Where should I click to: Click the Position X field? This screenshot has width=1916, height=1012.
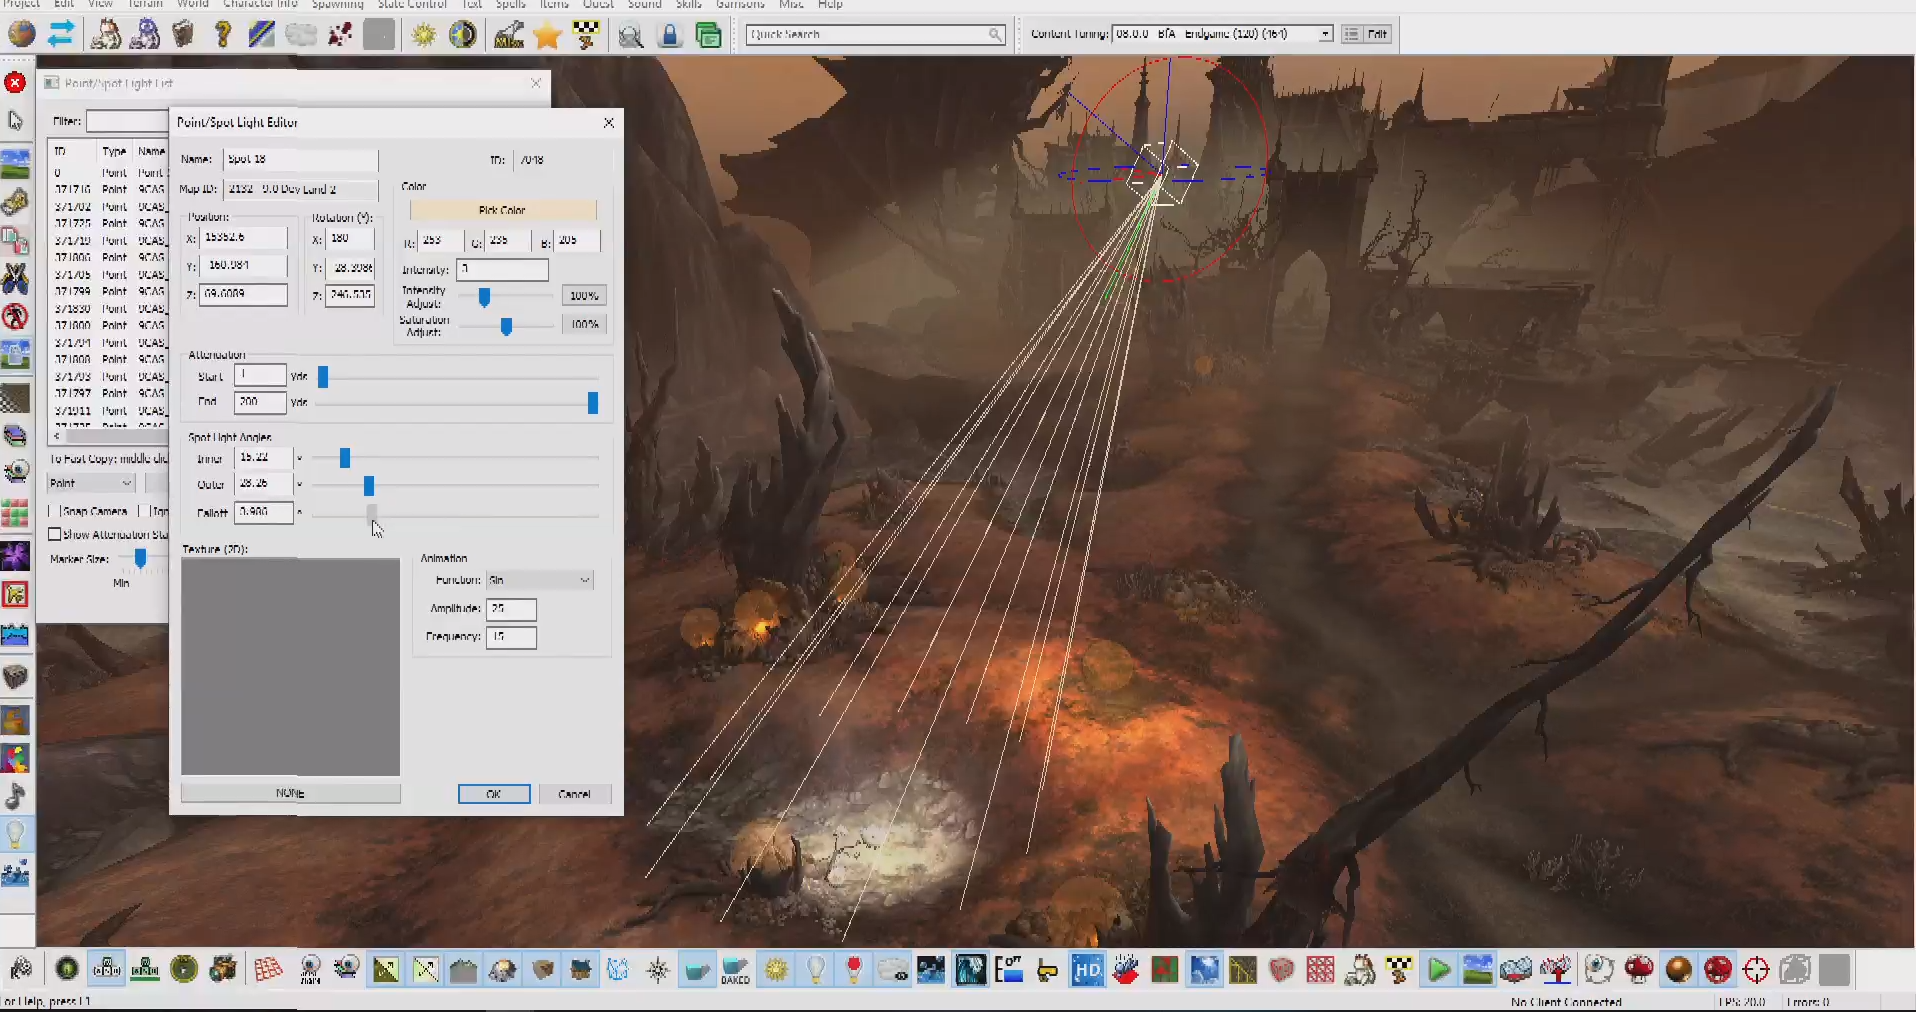[243, 238]
